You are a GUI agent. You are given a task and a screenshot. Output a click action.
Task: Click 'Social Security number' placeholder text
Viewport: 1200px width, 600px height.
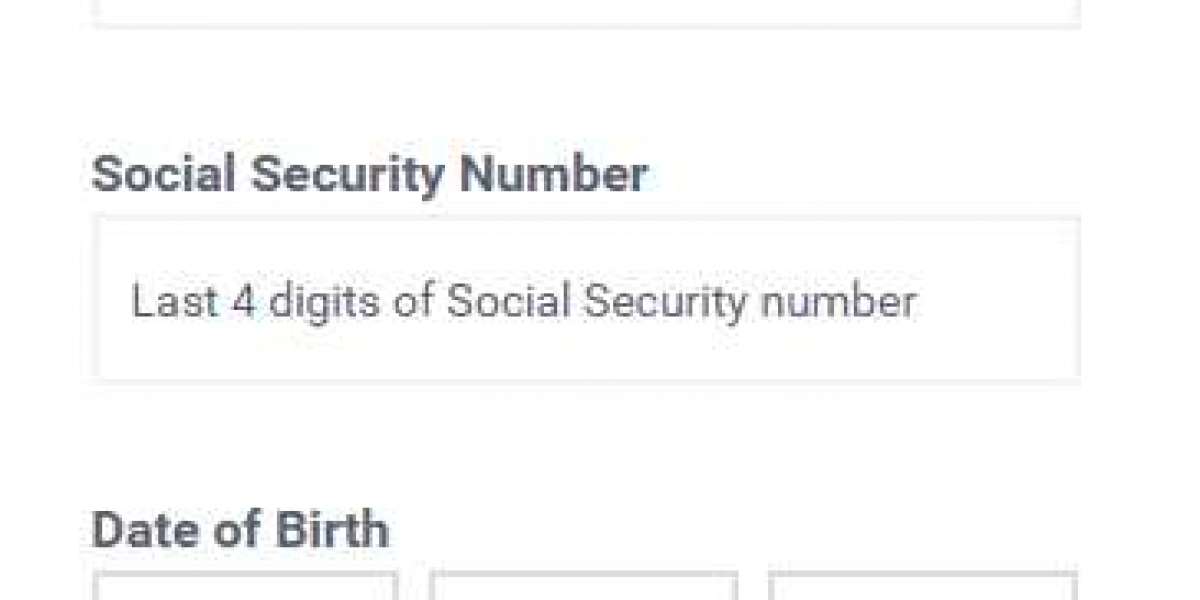(x=680, y=301)
